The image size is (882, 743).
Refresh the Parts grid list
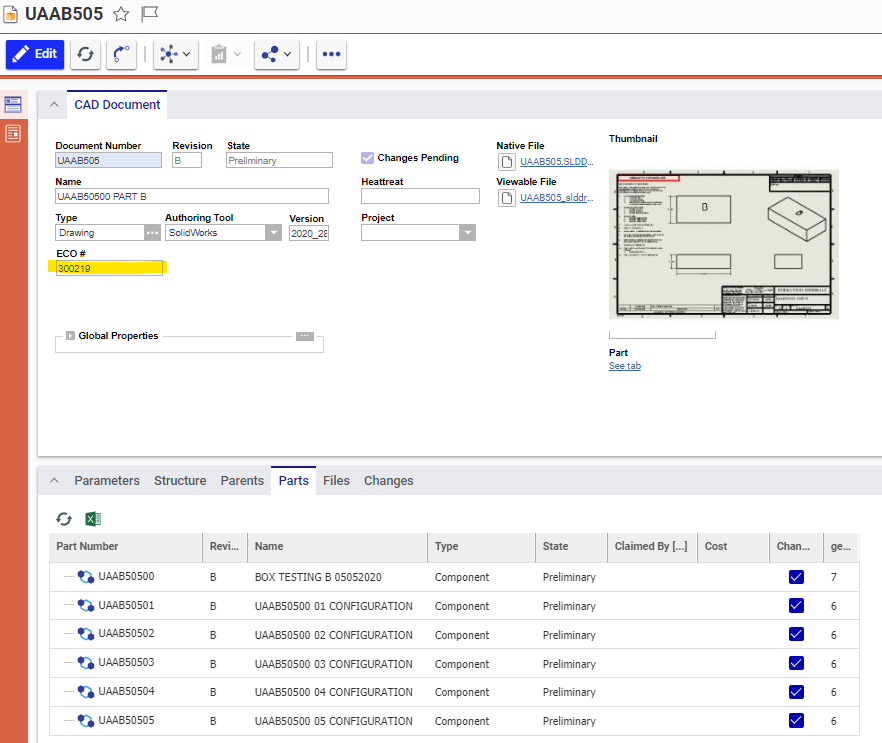click(x=64, y=518)
